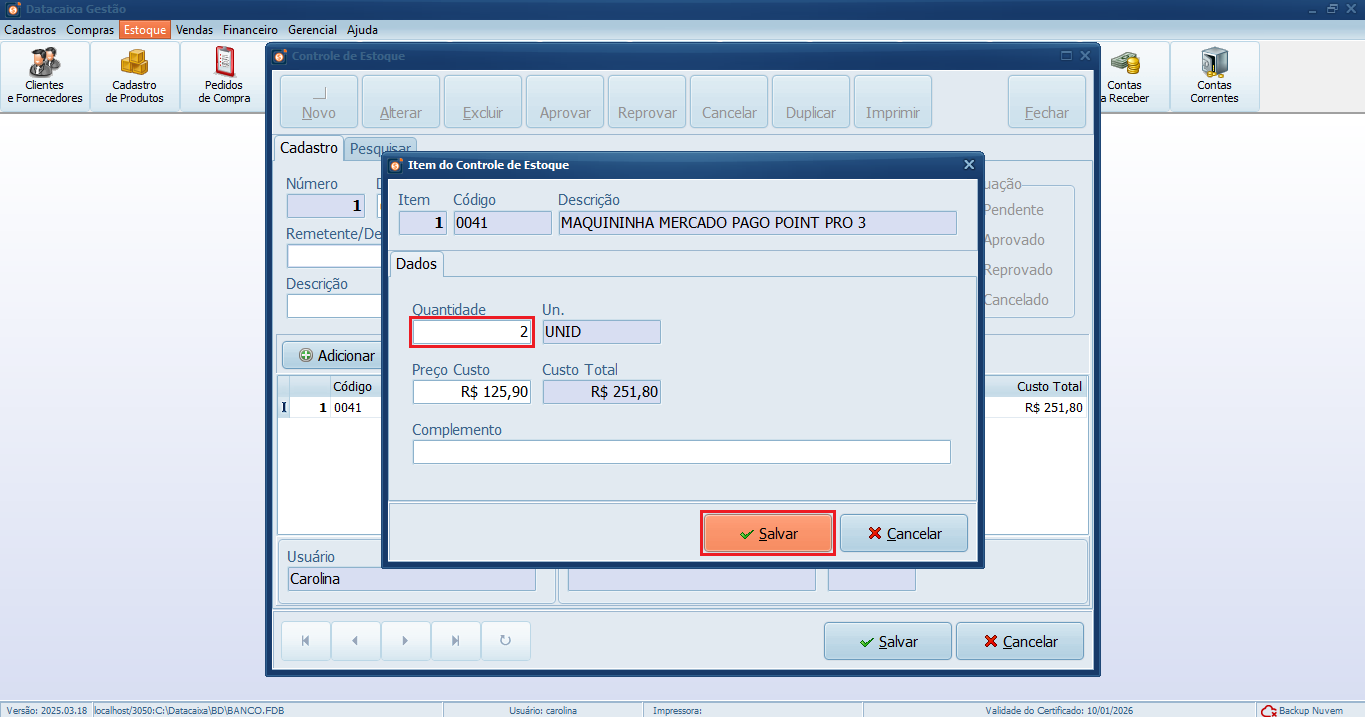Open Contas a Receber icon
Screen dimensions: 1365x717
1125,76
